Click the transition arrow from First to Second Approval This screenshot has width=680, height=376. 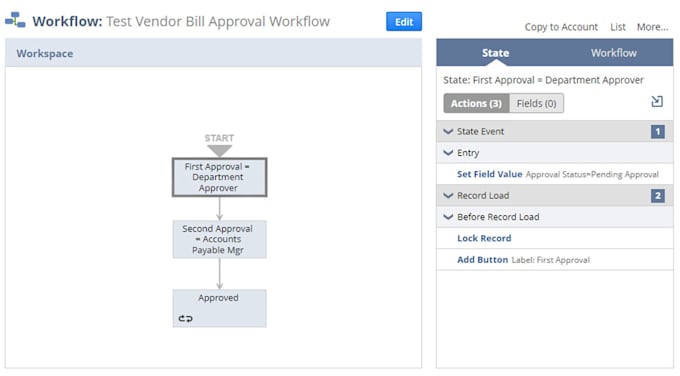[219, 209]
